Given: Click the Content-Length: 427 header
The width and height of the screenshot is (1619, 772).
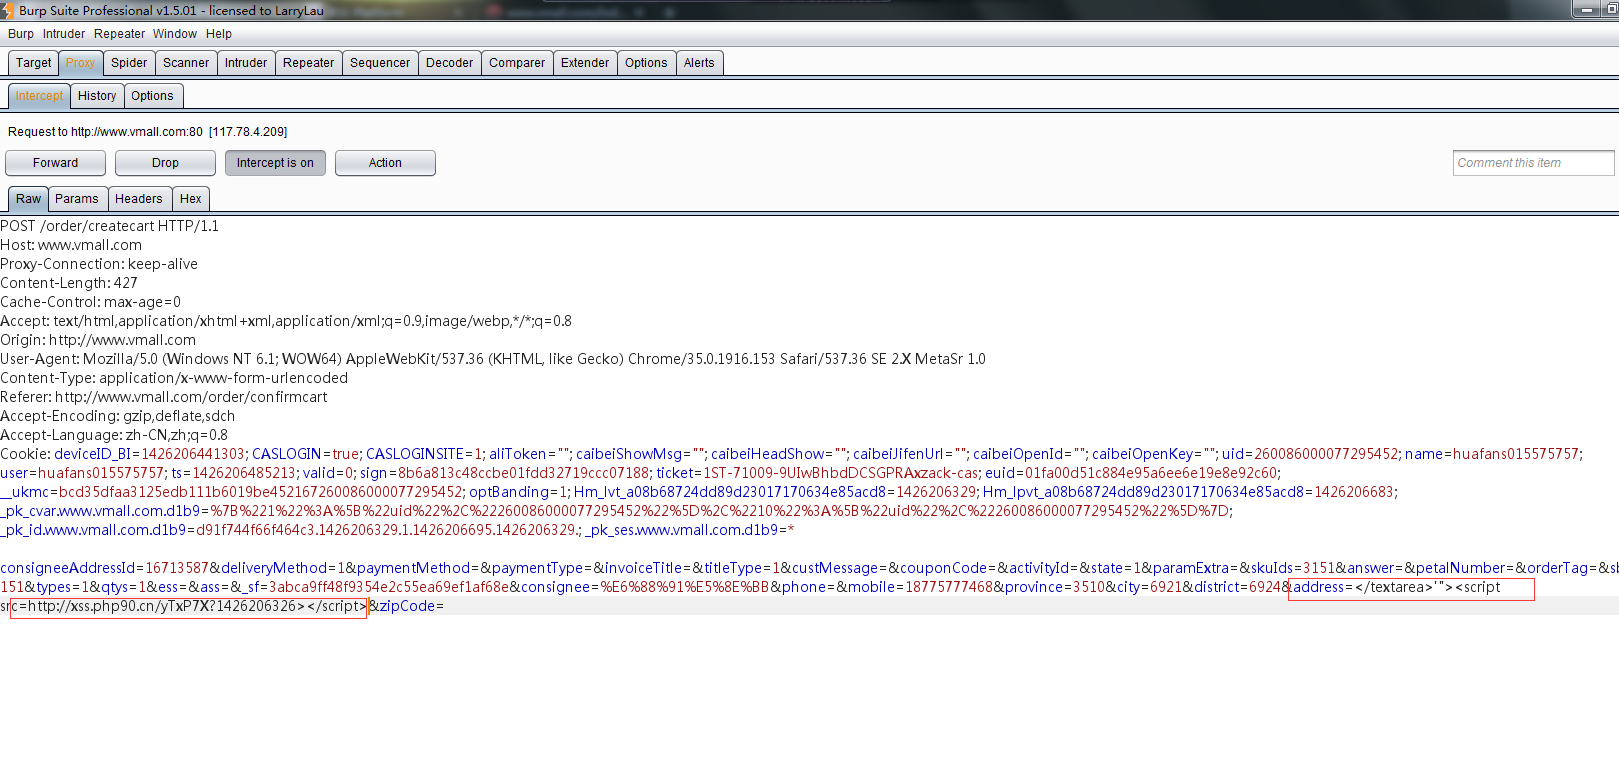Looking at the screenshot, I should pyautogui.click(x=69, y=283).
